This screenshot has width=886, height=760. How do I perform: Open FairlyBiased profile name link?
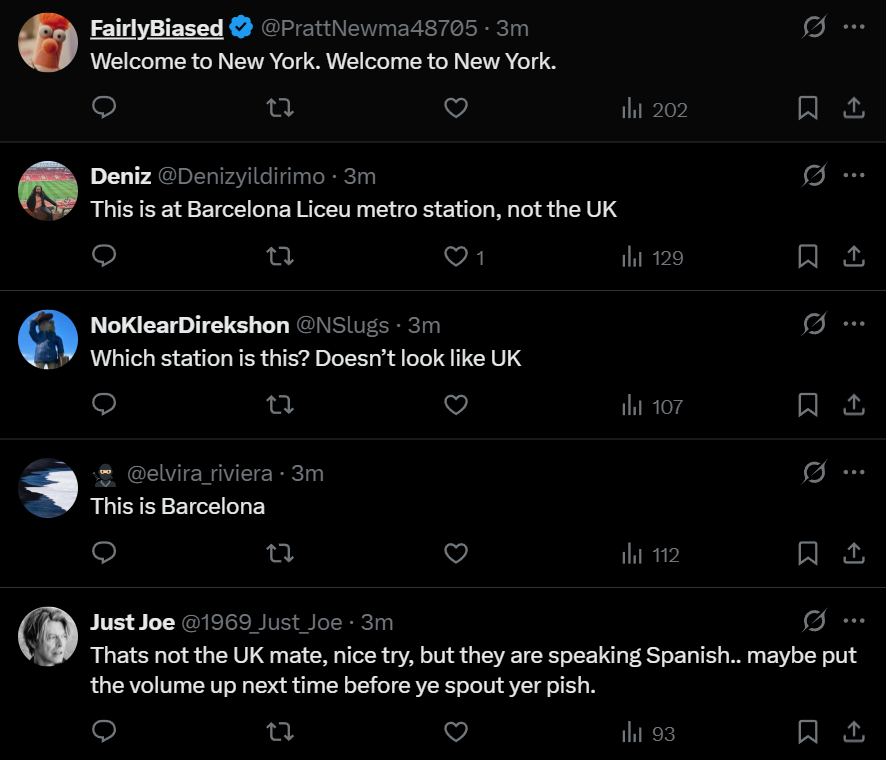click(x=156, y=28)
